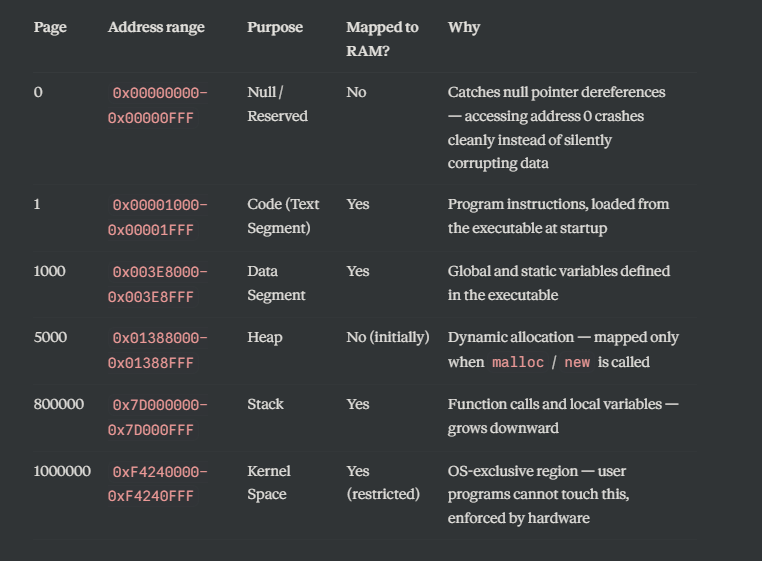Select address range 0xF4240000-0xF4240FFF code
The height and width of the screenshot is (561, 762).
click(157, 484)
